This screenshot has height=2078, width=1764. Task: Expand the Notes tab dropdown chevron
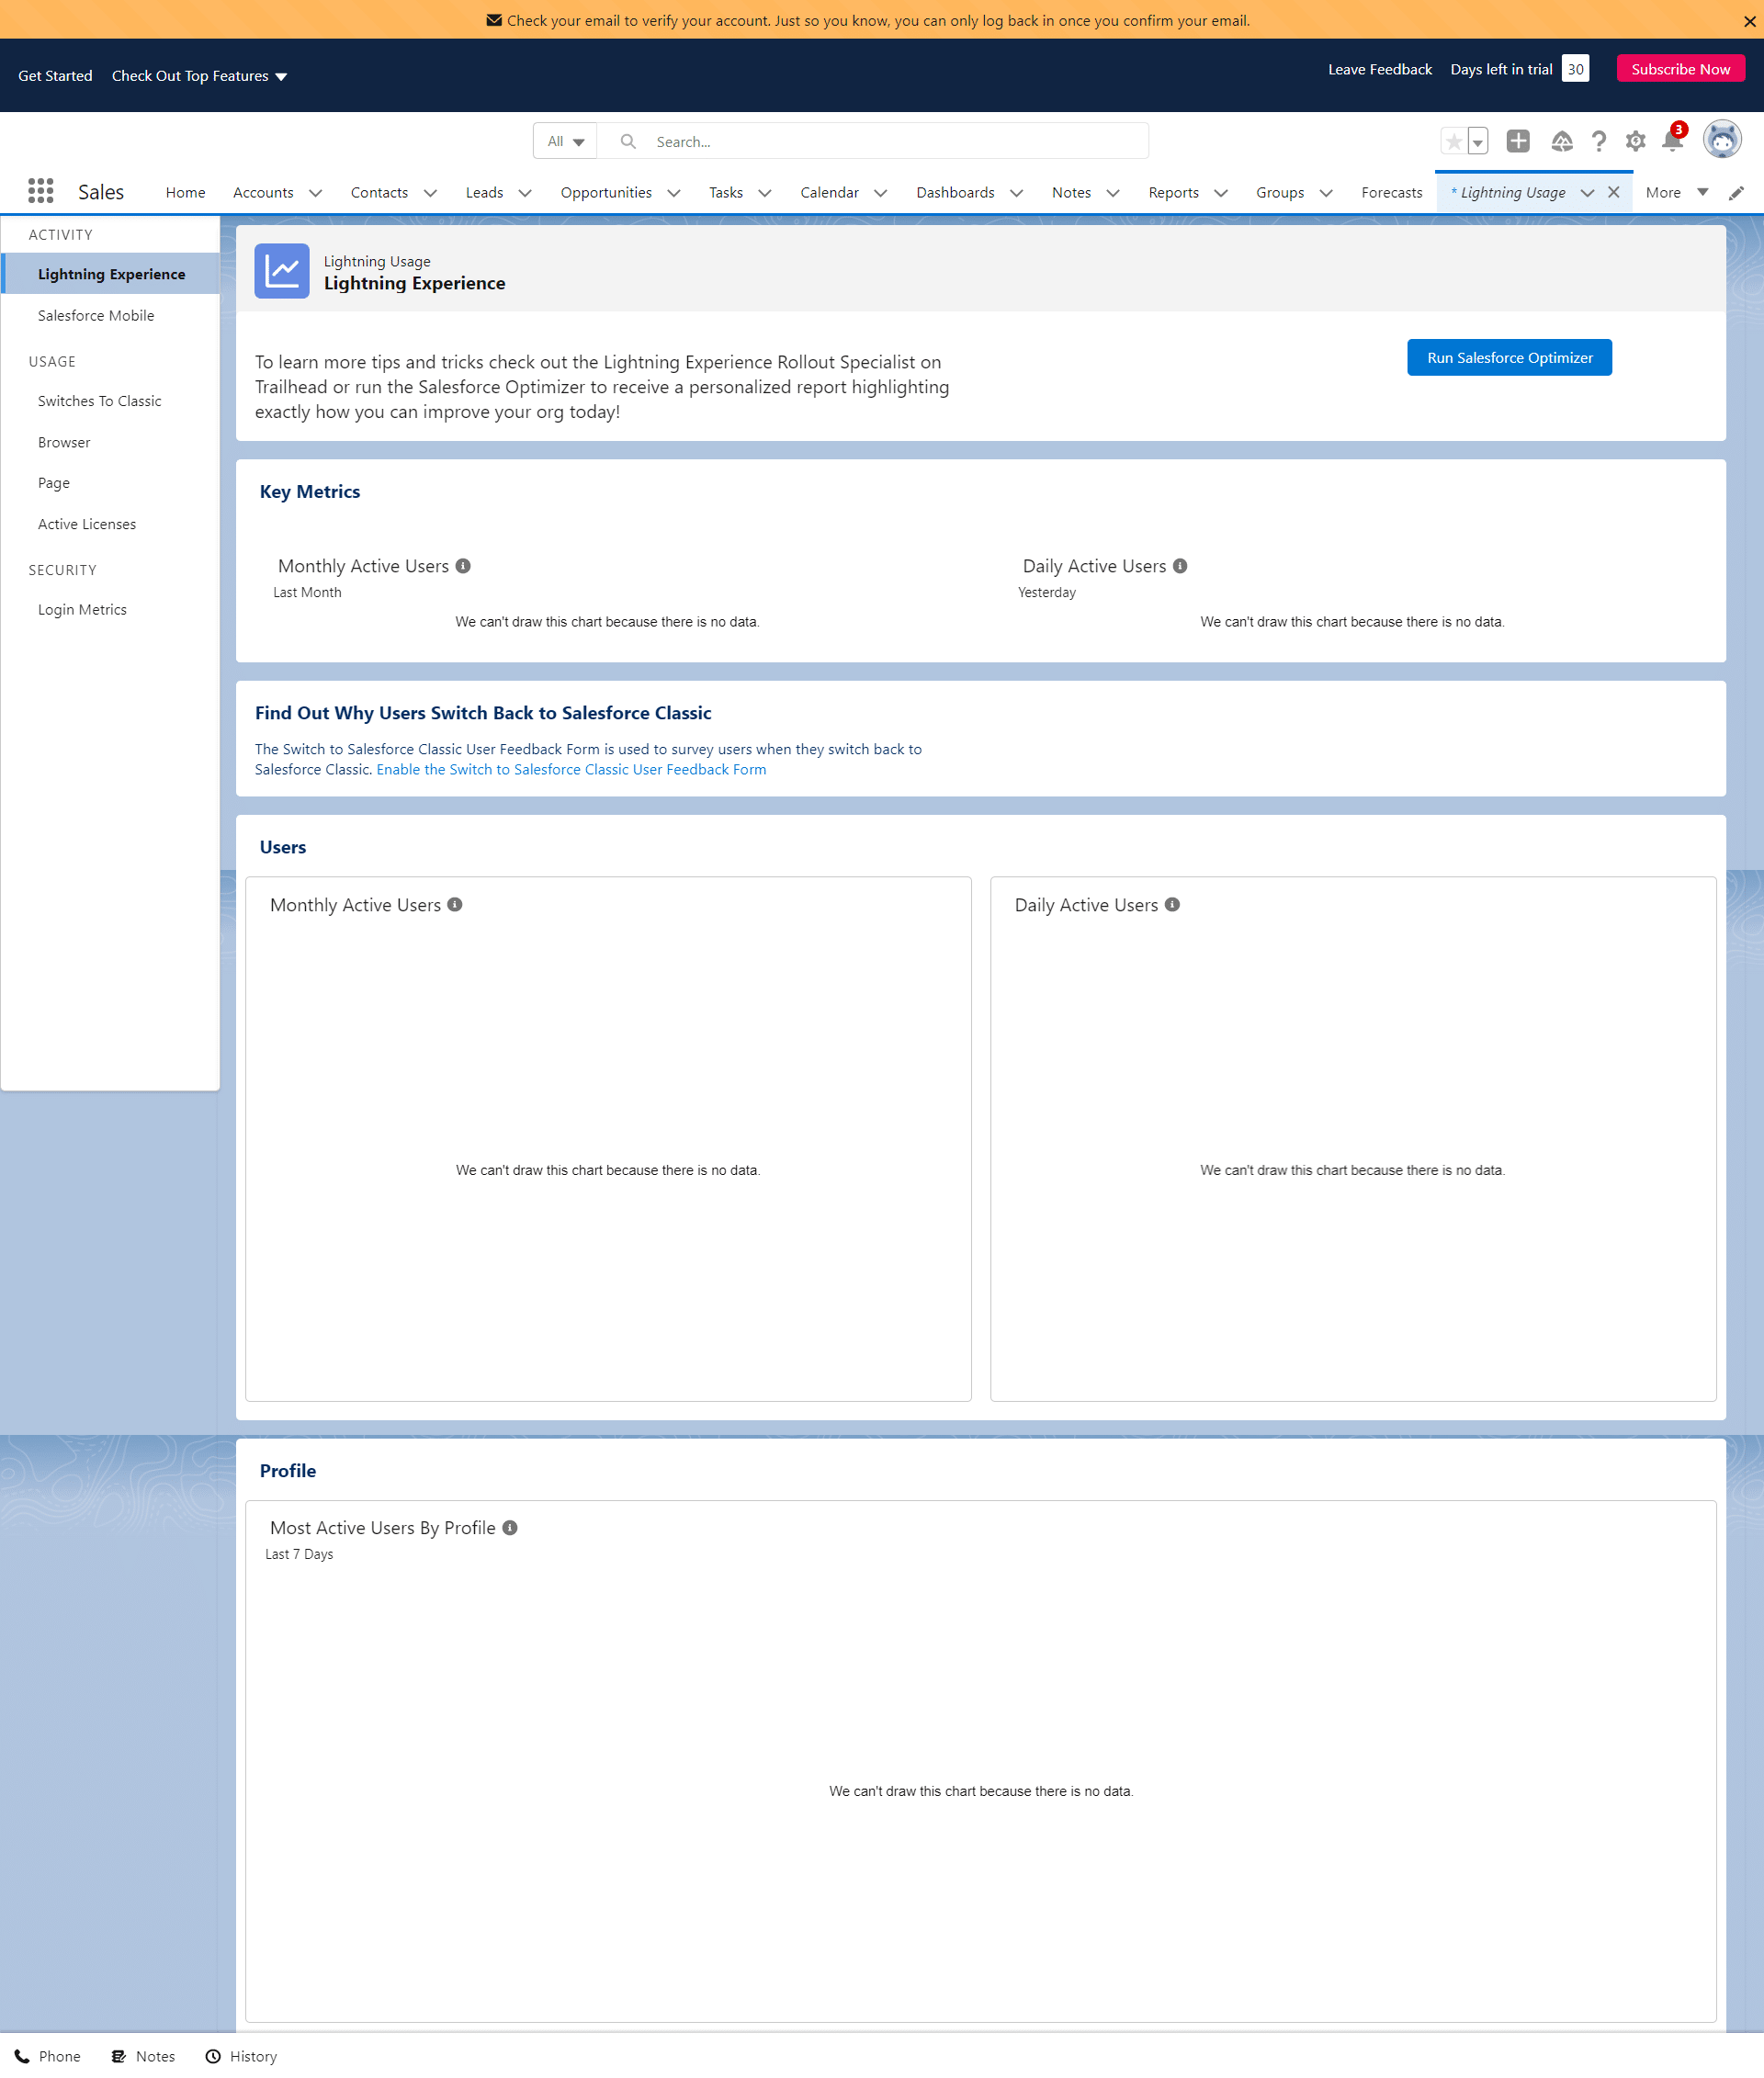(1113, 193)
